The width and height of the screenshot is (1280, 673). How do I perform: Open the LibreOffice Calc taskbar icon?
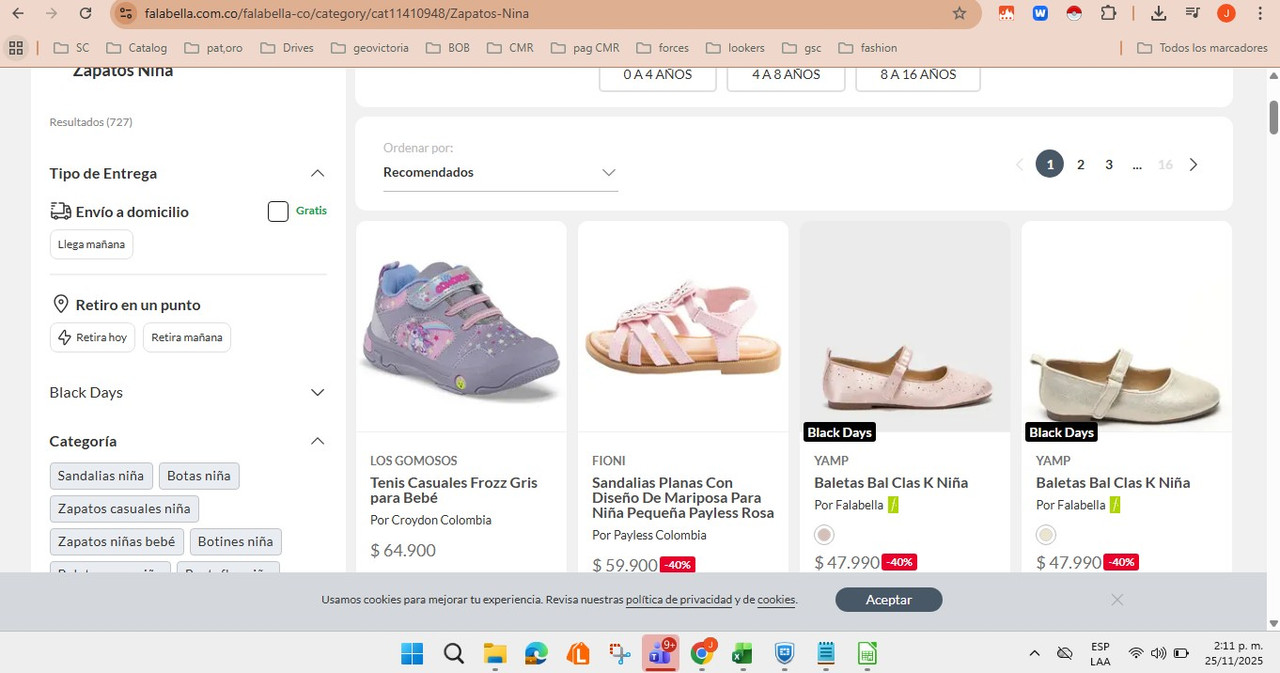point(867,654)
